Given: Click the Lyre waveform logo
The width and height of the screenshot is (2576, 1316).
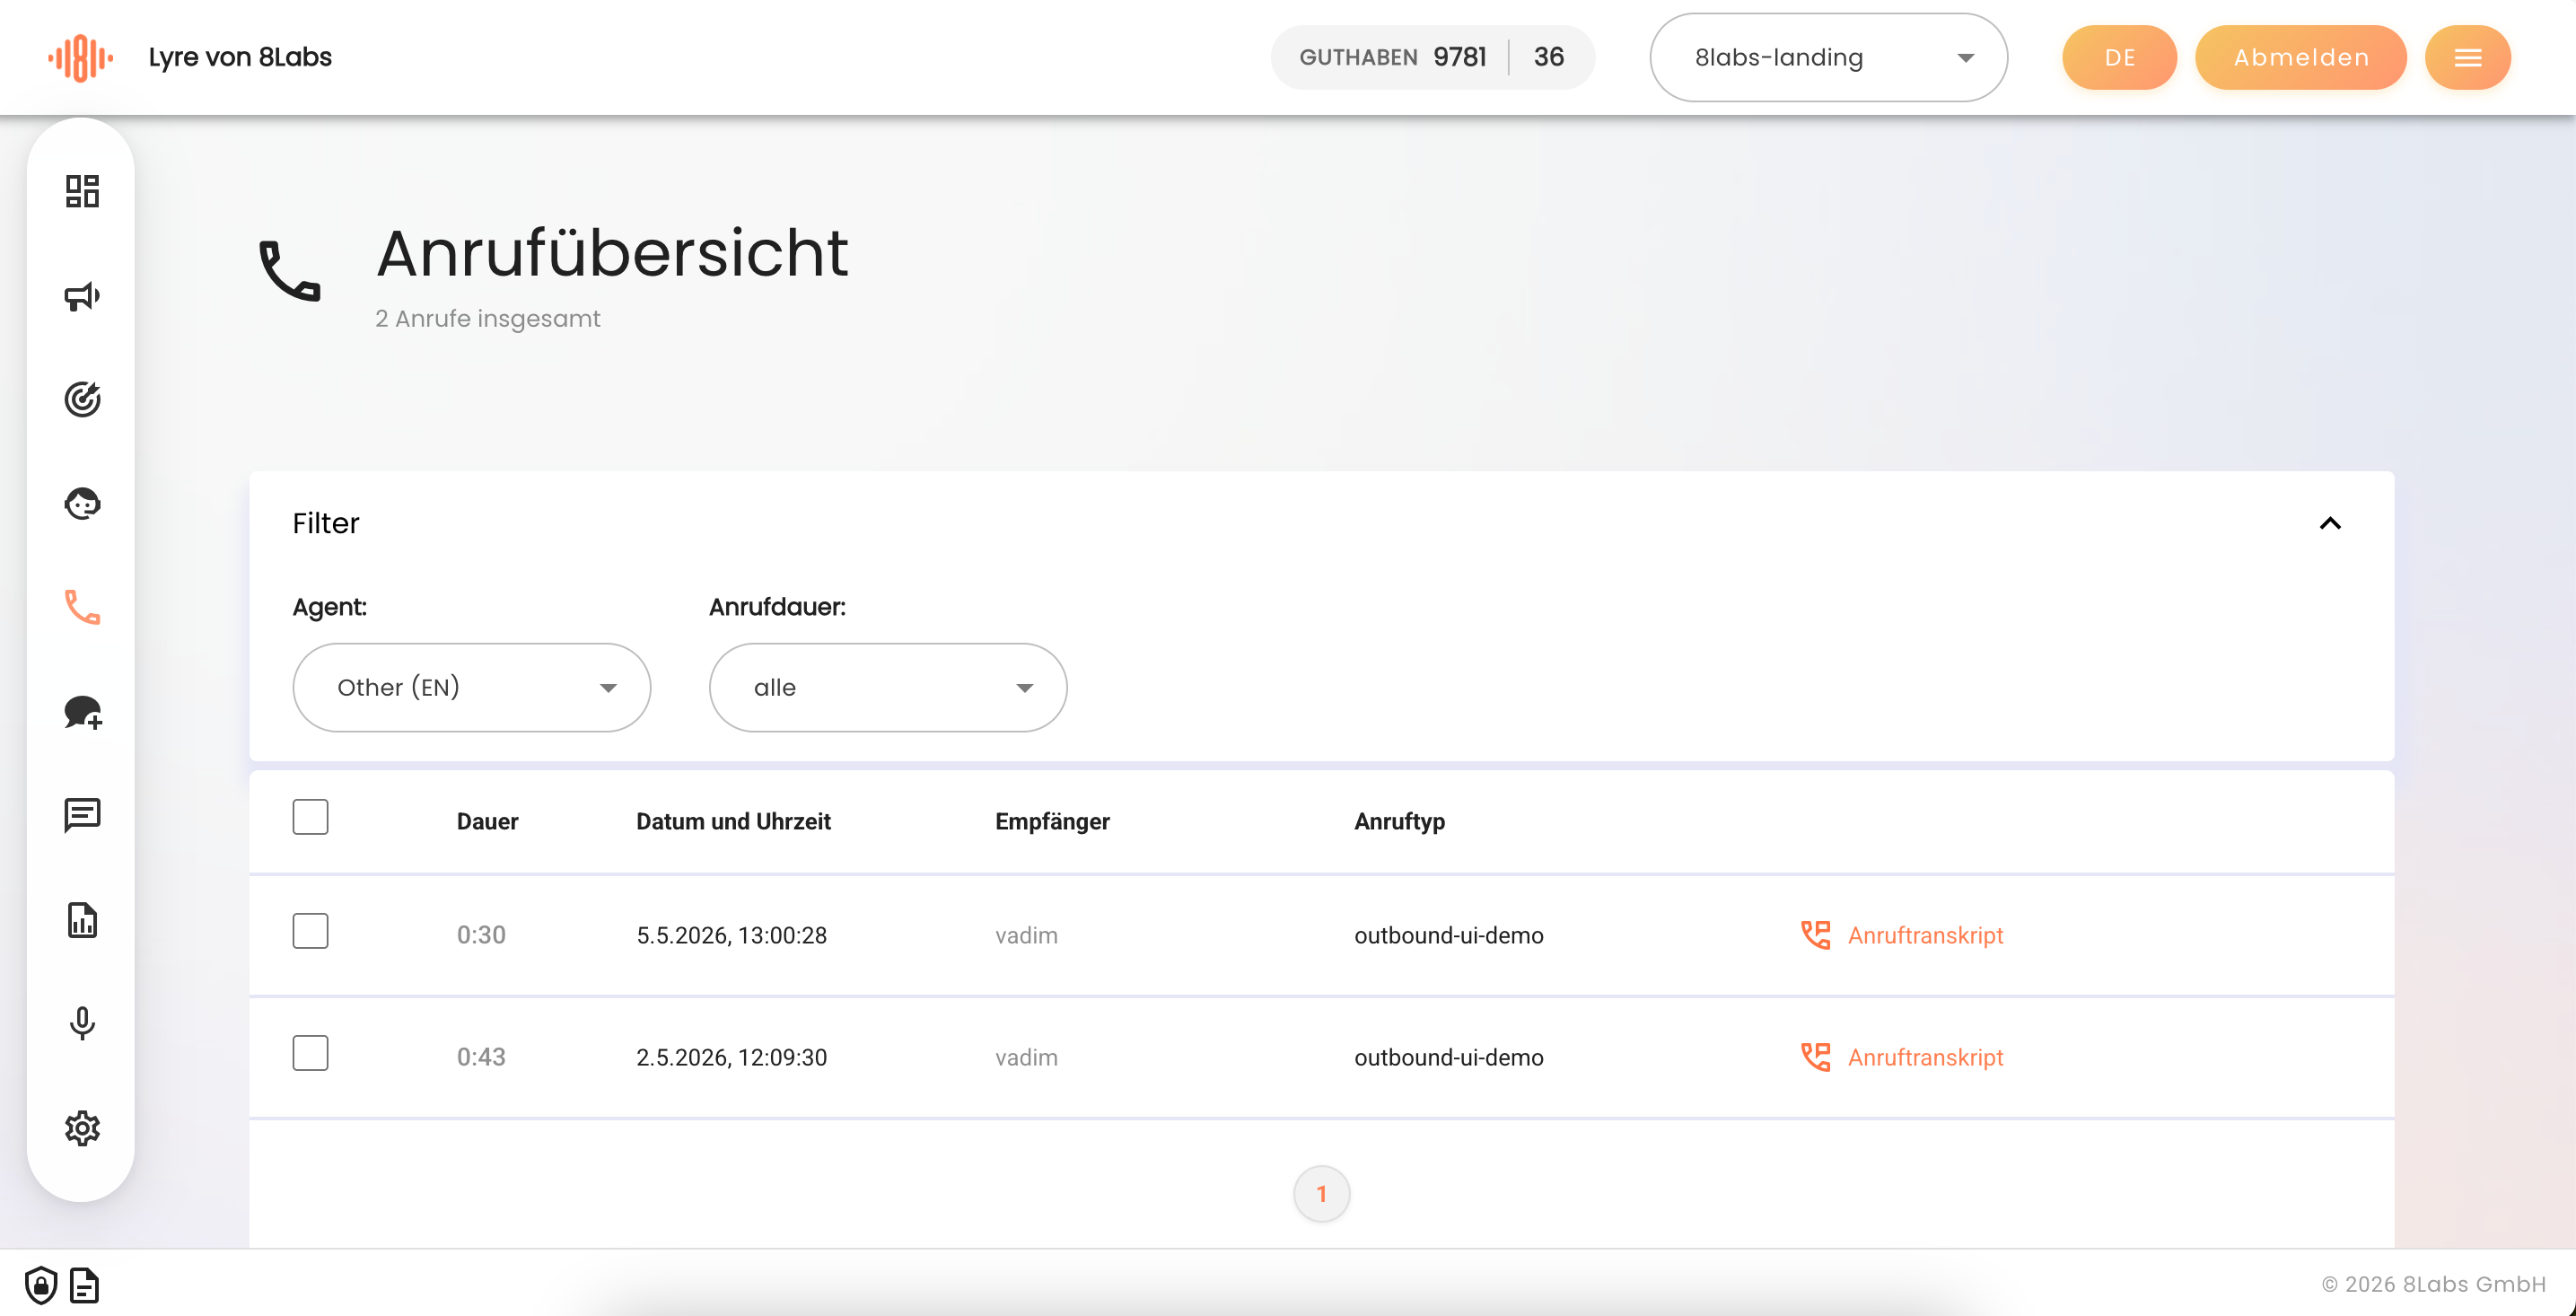Looking at the screenshot, I should (81, 57).
